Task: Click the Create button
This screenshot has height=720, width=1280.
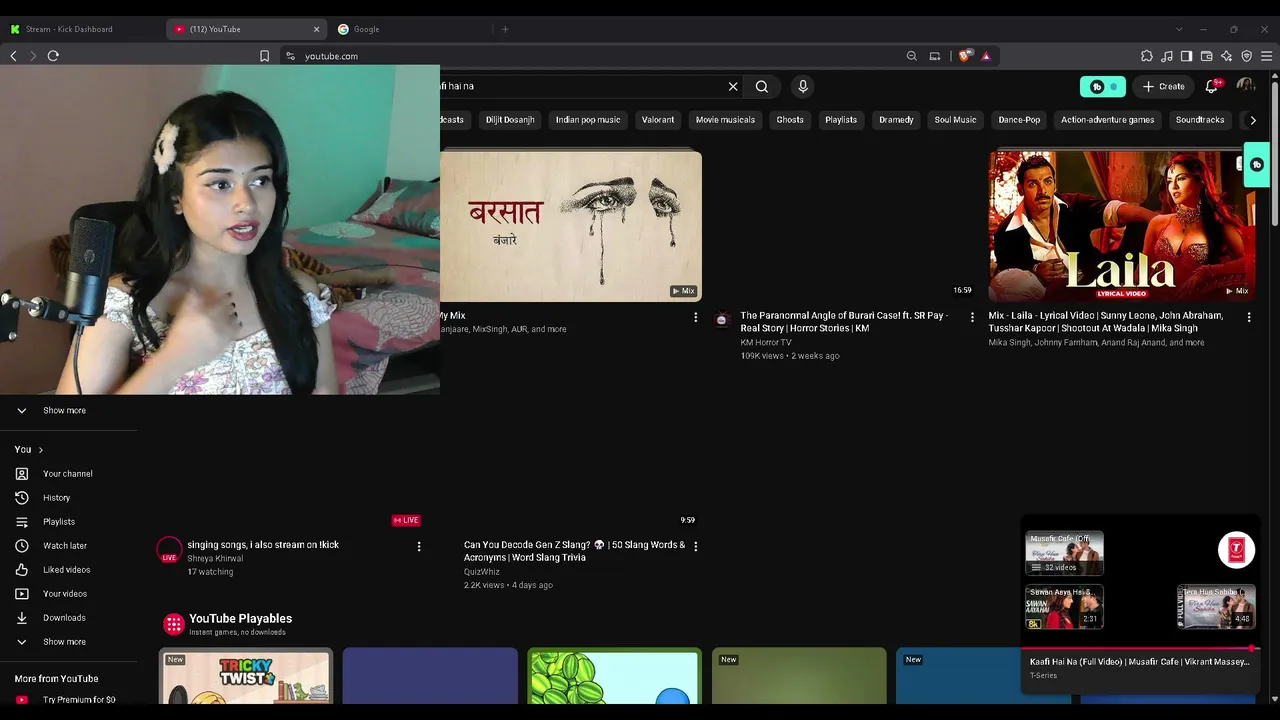Action: point(1164,87)
